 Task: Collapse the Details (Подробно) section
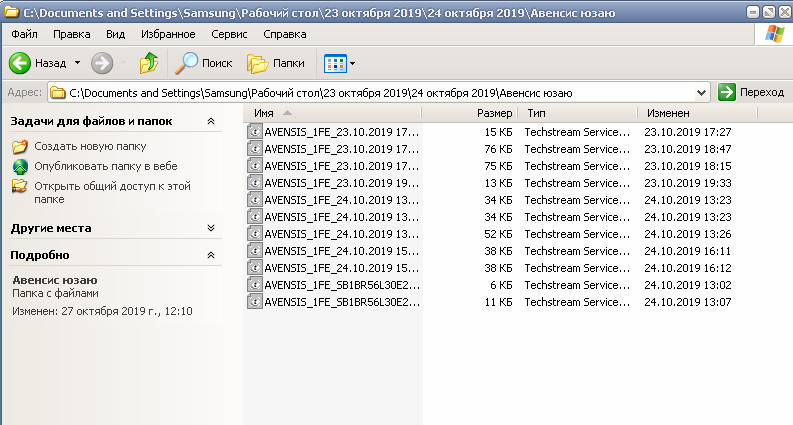(x=210, y=255)
